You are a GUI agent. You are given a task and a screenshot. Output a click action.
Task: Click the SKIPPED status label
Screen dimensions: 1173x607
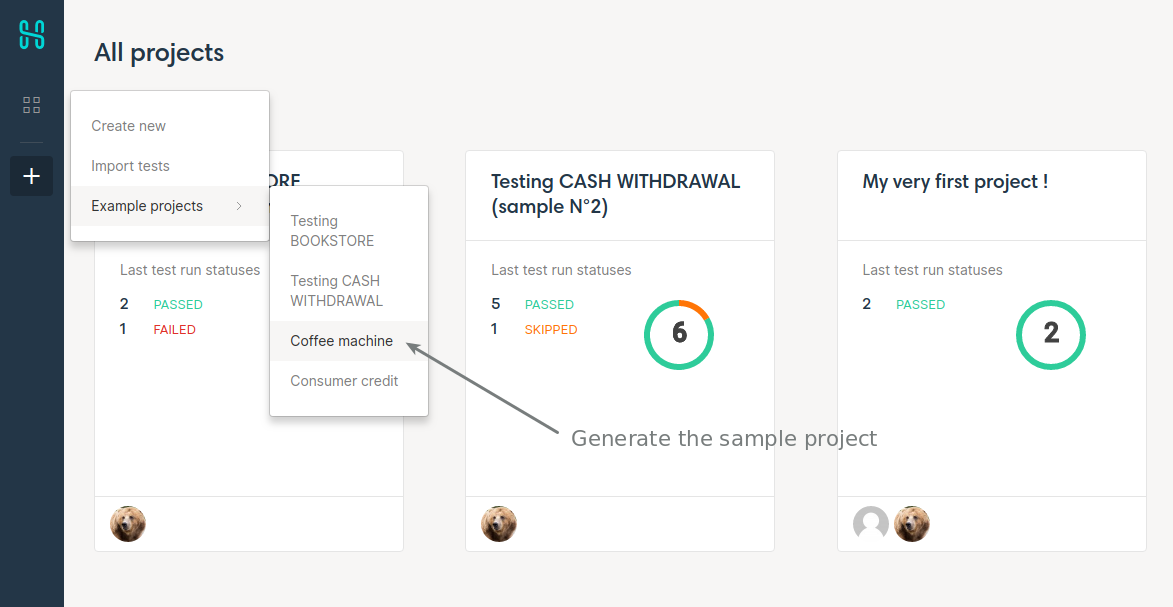551,330
